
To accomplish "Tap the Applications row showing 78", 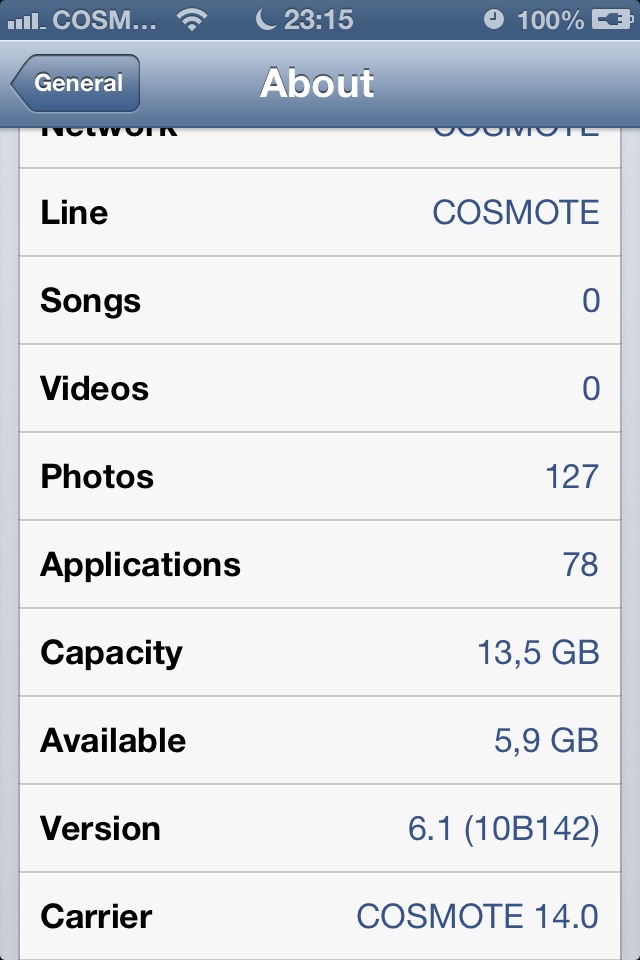I will pyautogui.click(x=320, y=564).
